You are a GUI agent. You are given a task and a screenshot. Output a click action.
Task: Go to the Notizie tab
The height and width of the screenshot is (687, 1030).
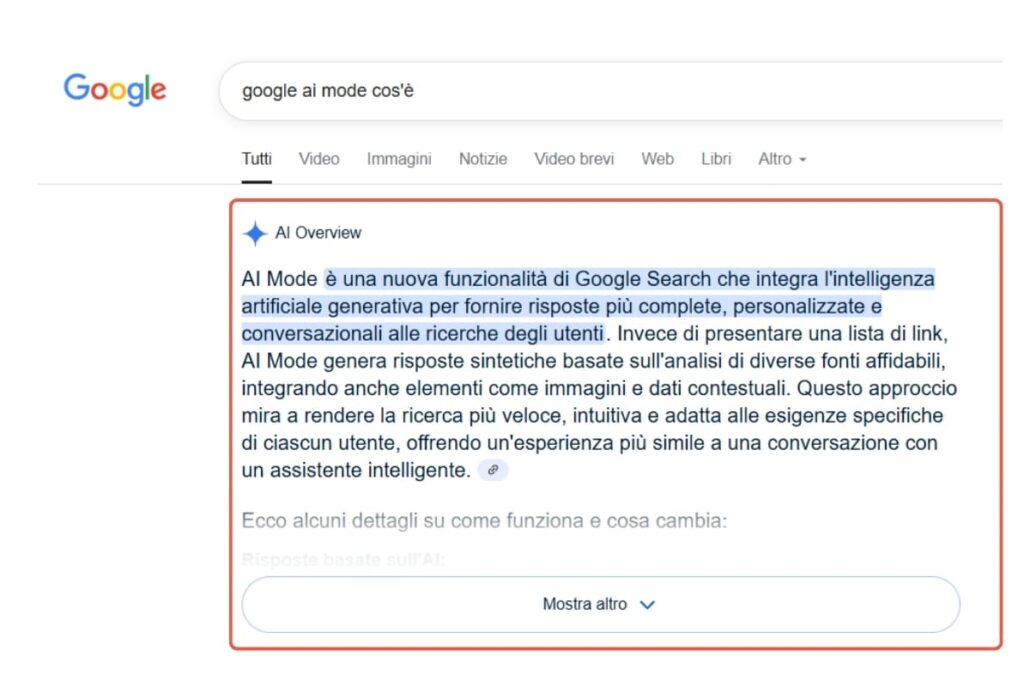pos(483,159)
